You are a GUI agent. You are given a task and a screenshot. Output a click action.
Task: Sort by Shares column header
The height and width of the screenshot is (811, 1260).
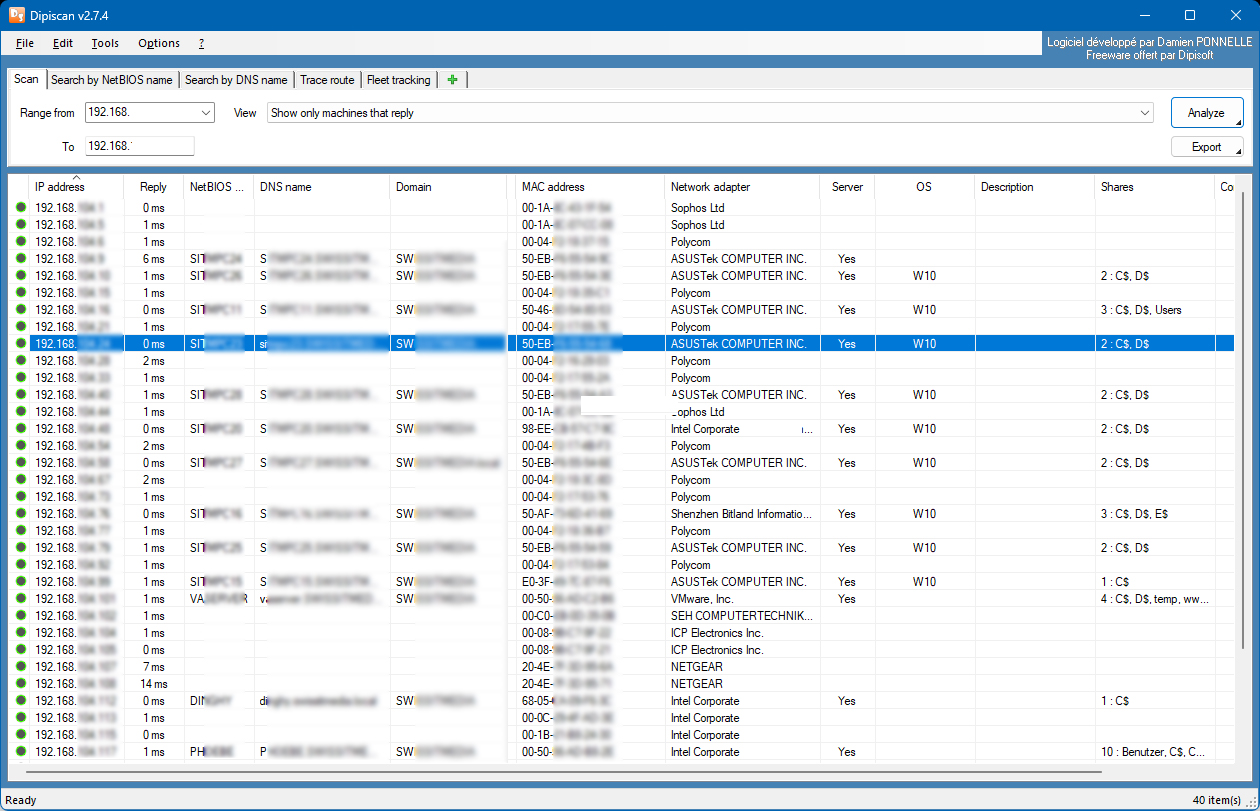1154,187
